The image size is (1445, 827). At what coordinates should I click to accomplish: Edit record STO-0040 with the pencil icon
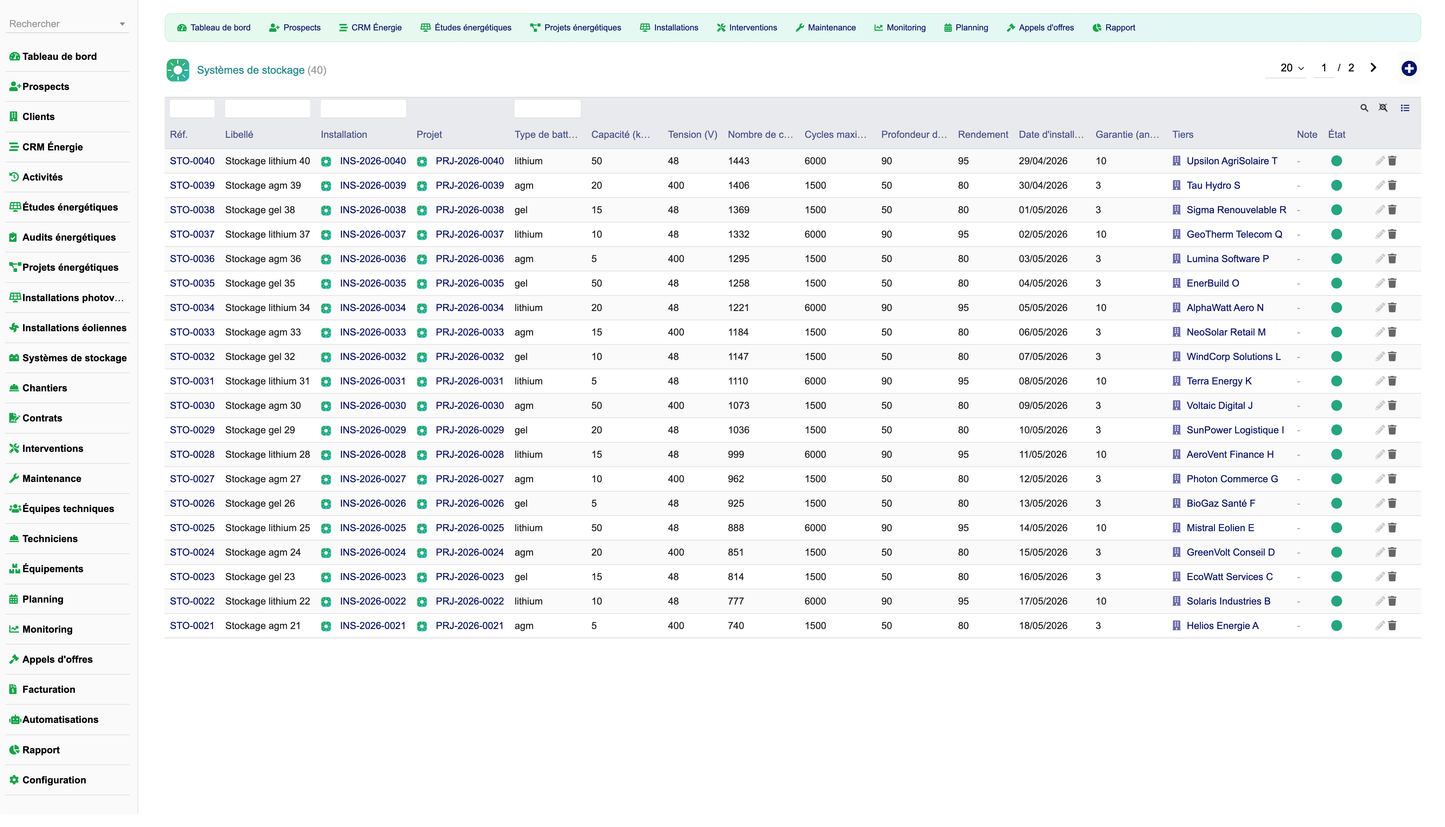tap(1380, 161)
